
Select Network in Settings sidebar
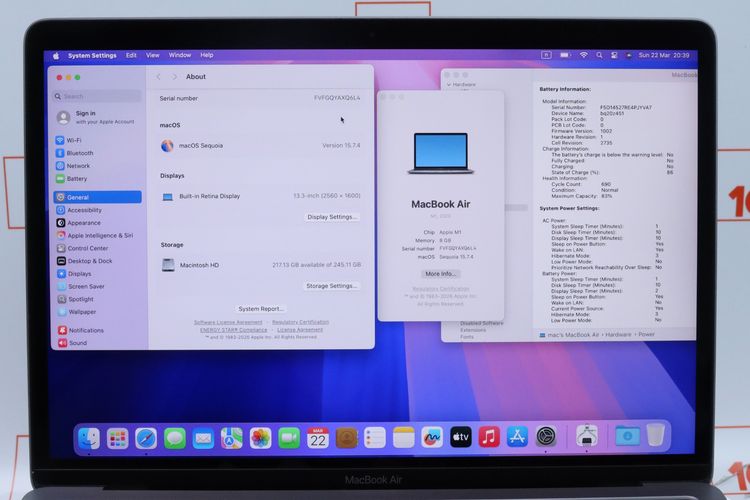[x=98, y=166]
